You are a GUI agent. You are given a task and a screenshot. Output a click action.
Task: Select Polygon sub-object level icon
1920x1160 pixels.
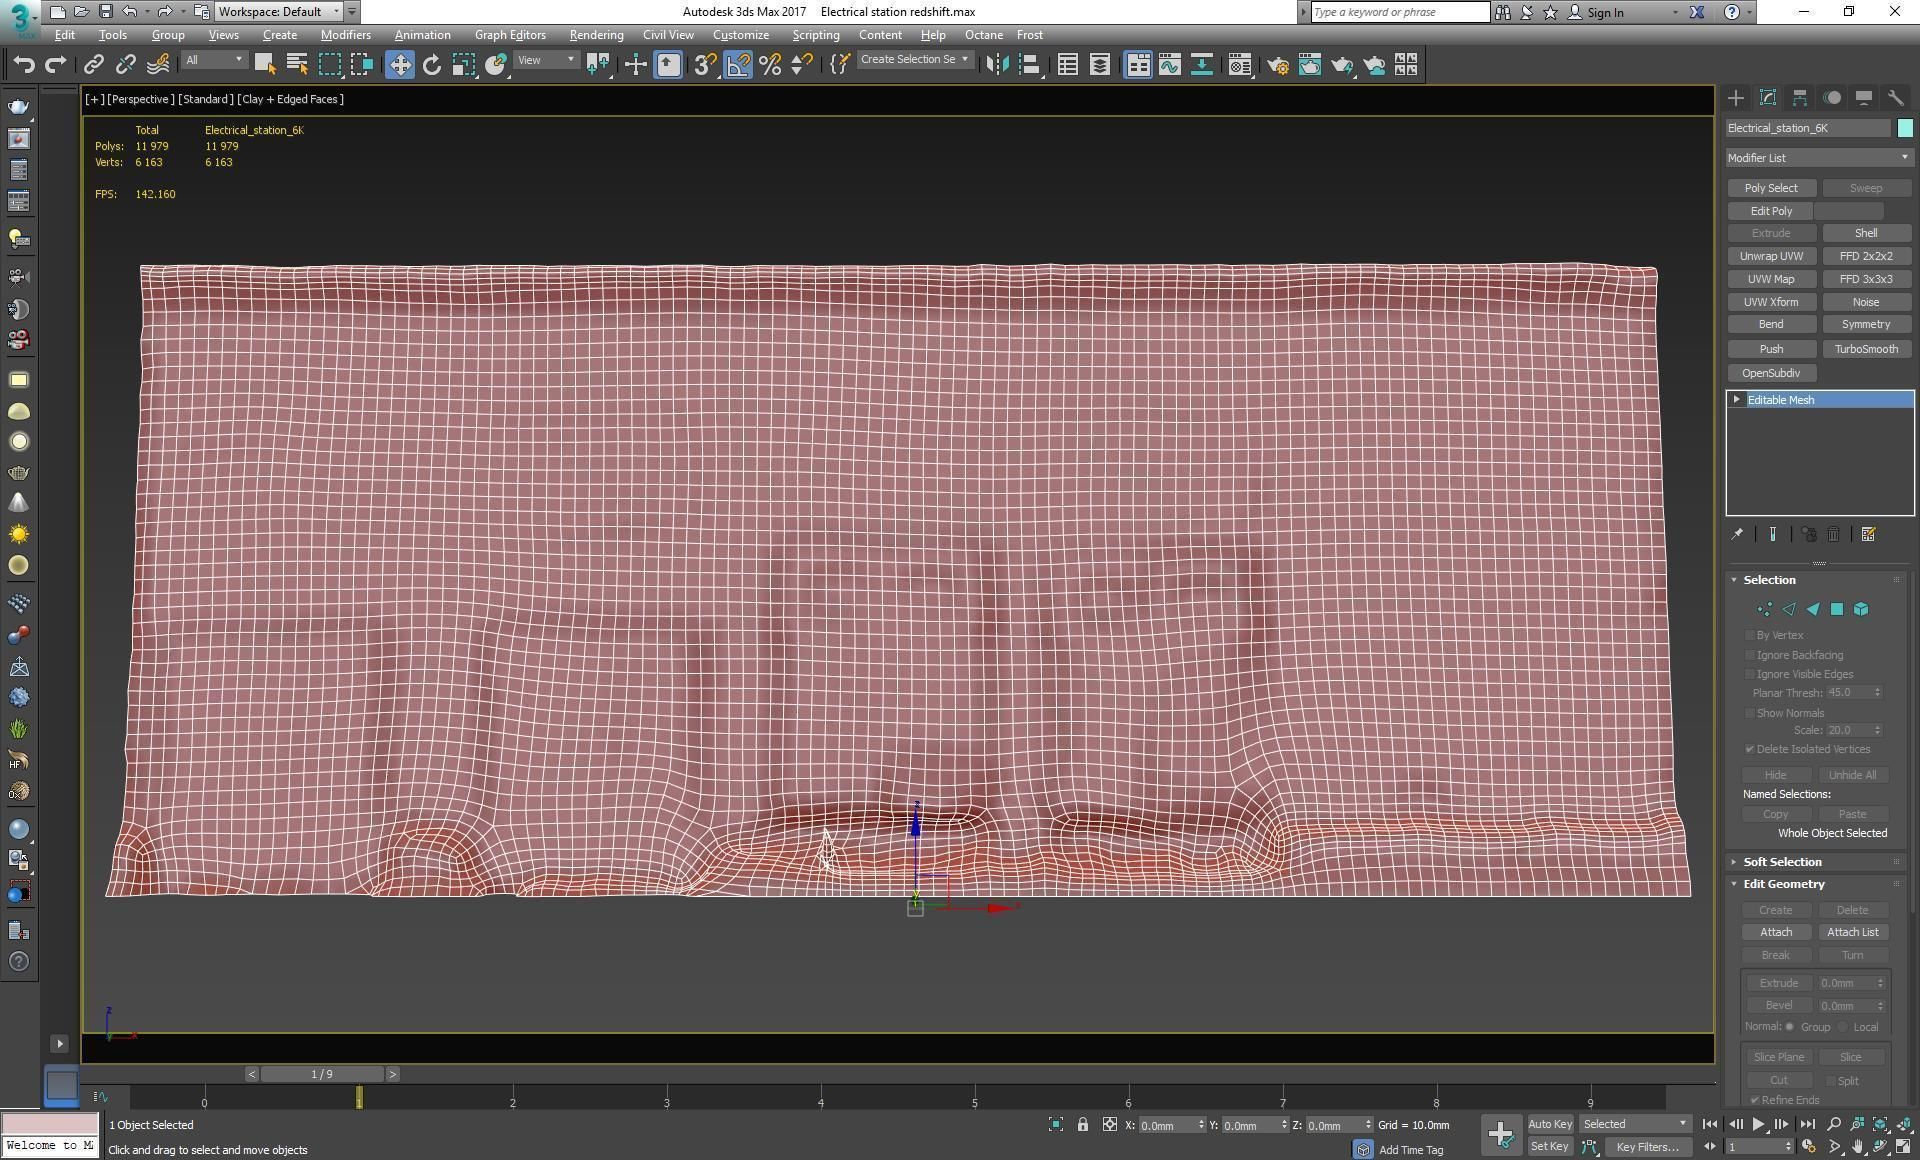pyautogui.click(x=1837, y=609)
